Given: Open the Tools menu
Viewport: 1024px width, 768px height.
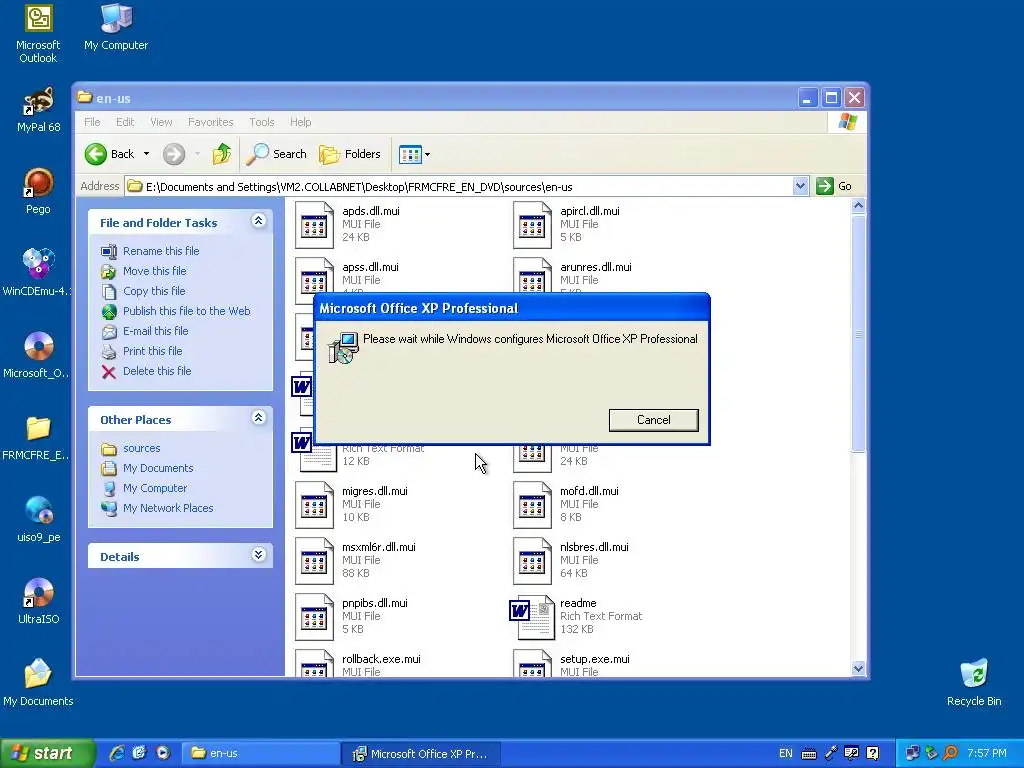Looking at the screenshot, I should (261, 122).
